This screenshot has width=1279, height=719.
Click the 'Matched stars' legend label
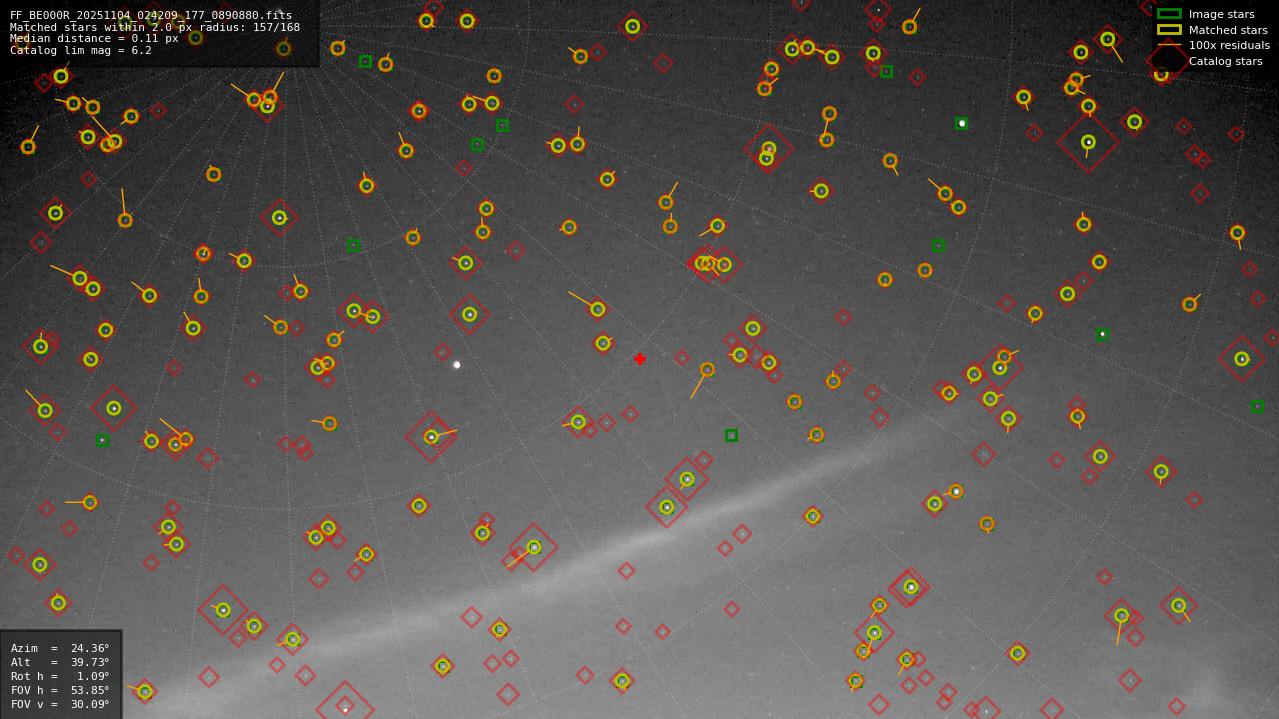tap(1228, 30)
